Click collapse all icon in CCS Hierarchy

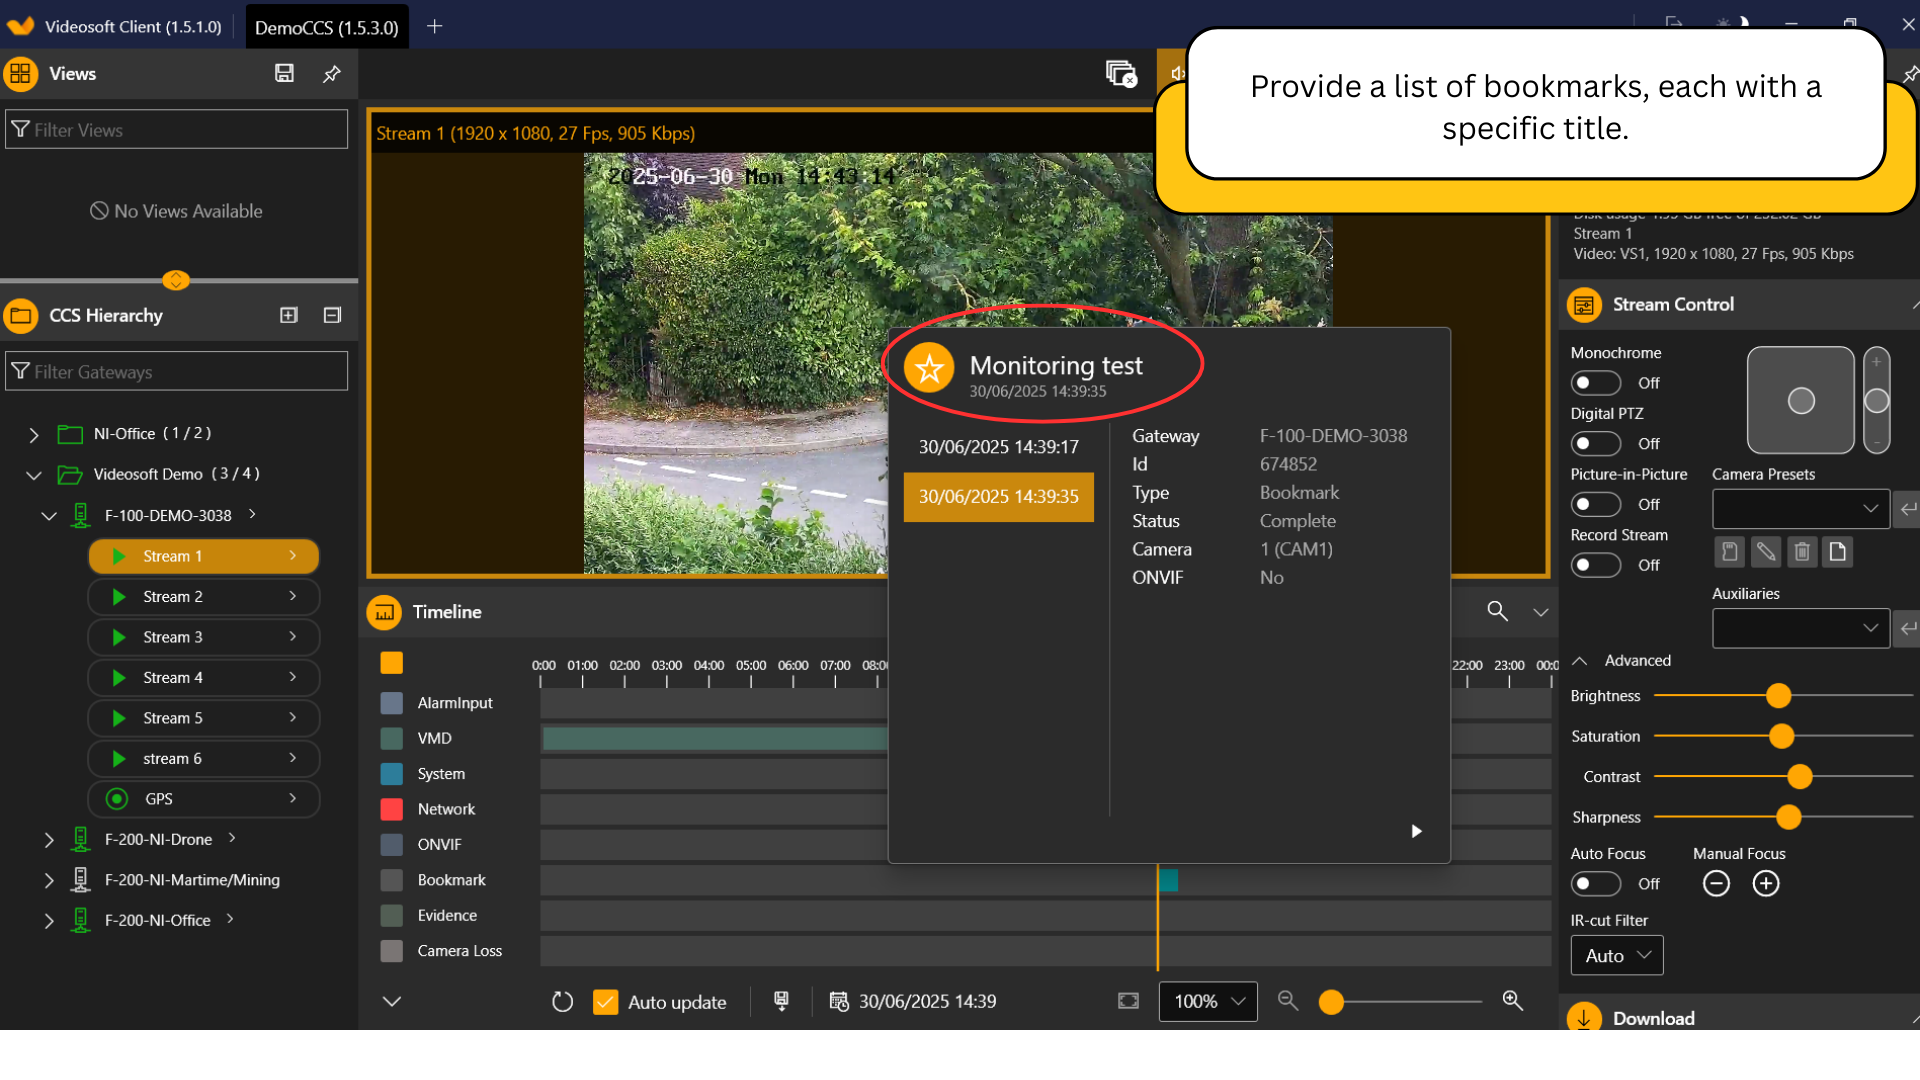(333, 315)
